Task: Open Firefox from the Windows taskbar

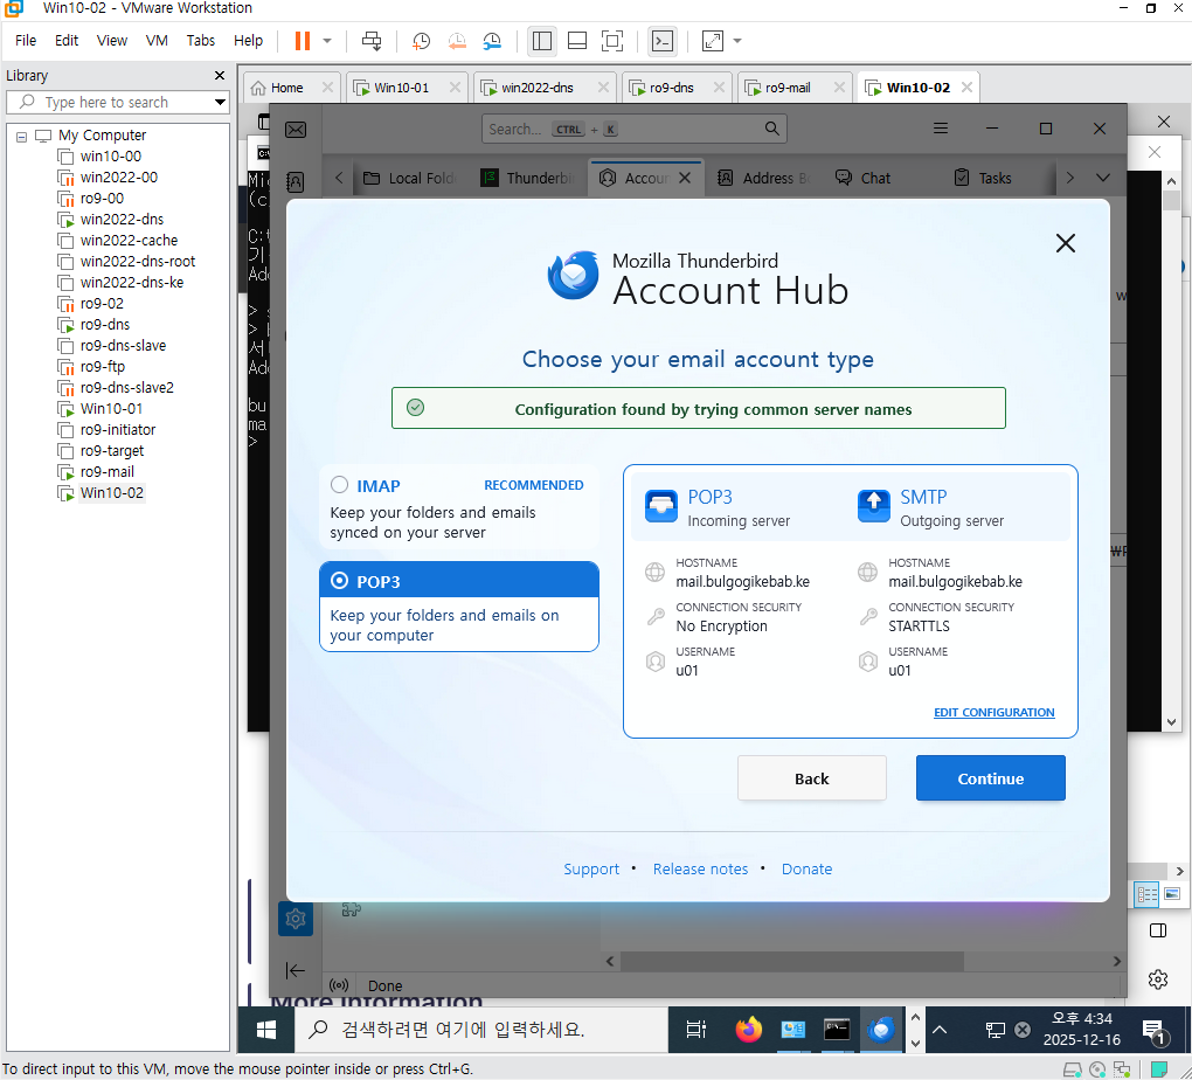Action: (749, 1030)
